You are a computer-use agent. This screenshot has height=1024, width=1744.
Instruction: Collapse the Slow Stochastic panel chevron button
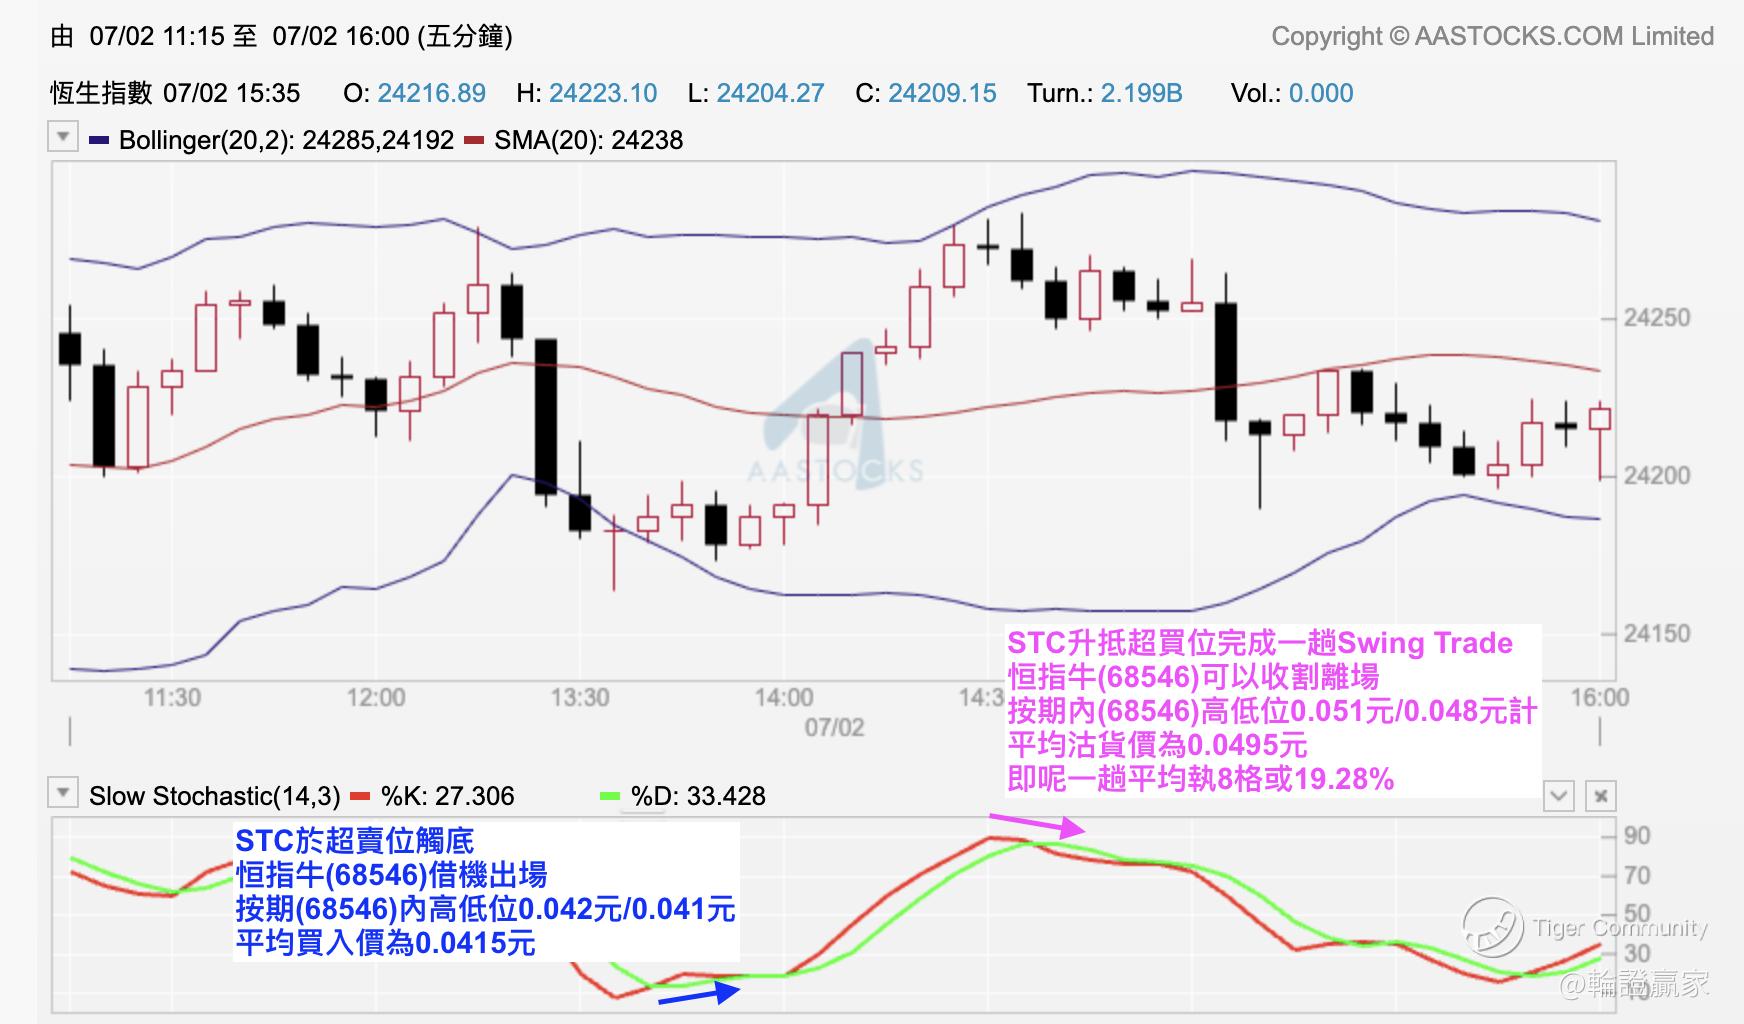coord(1559,797)
